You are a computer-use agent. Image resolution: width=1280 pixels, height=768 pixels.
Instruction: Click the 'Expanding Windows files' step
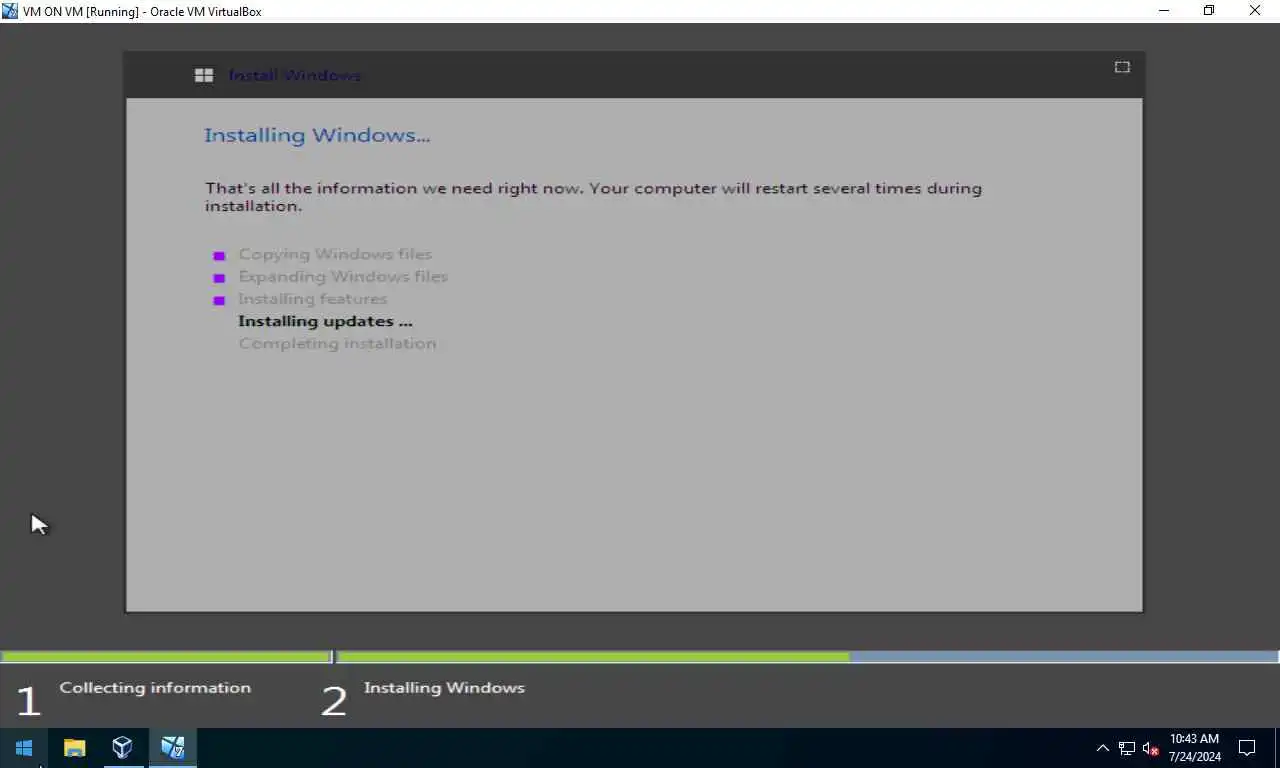point(343,276)
